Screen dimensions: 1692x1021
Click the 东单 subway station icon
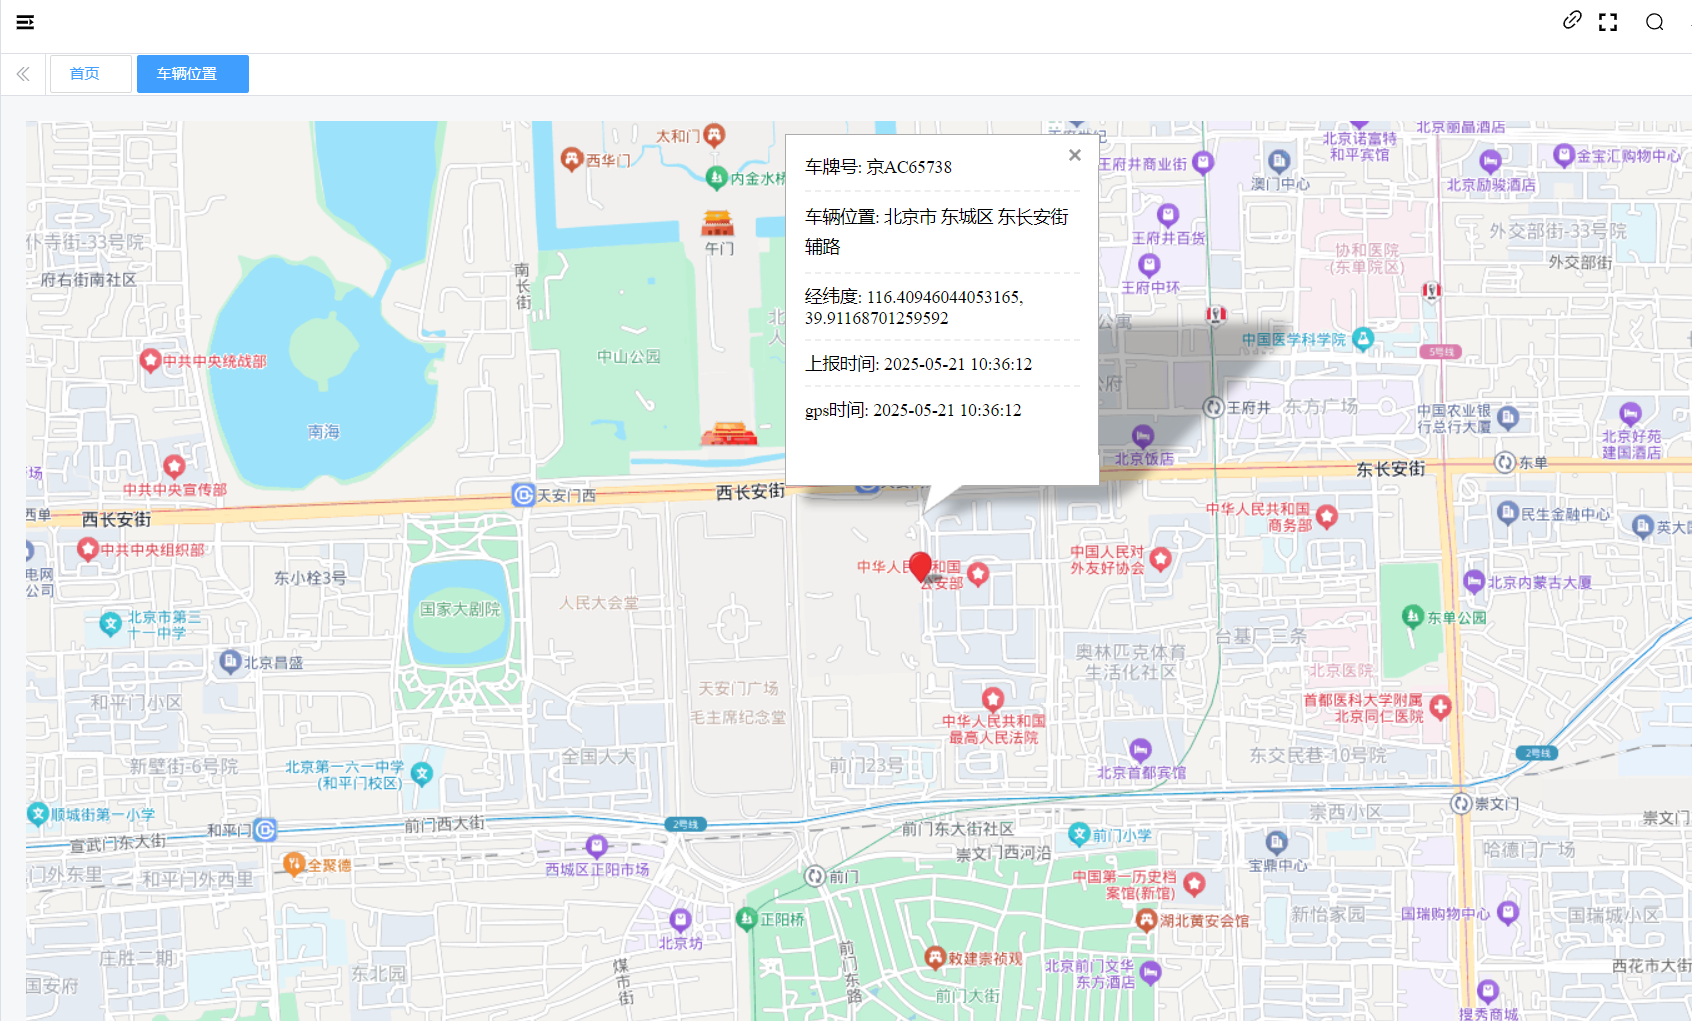[x=1505, y=462]
